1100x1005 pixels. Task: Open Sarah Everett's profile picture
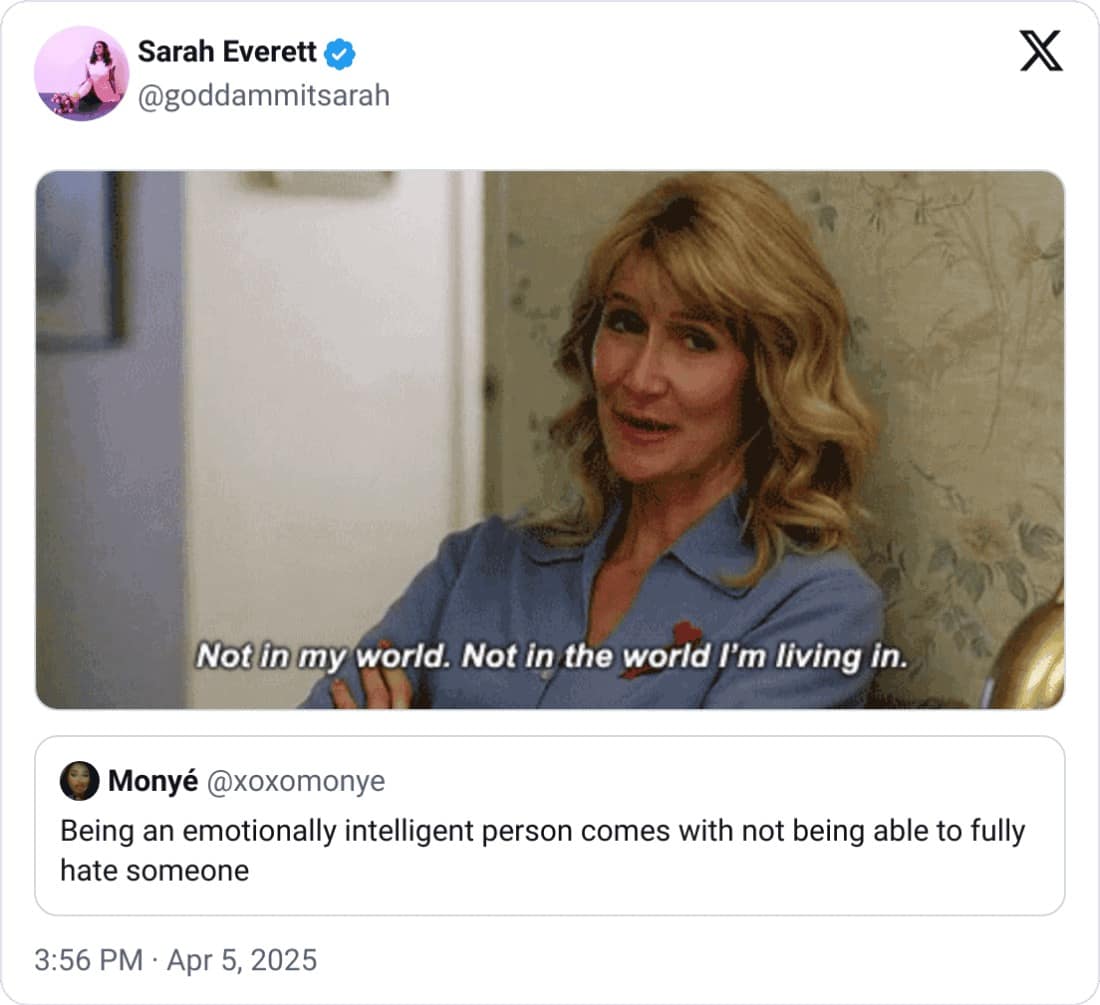tap(81, 73)
